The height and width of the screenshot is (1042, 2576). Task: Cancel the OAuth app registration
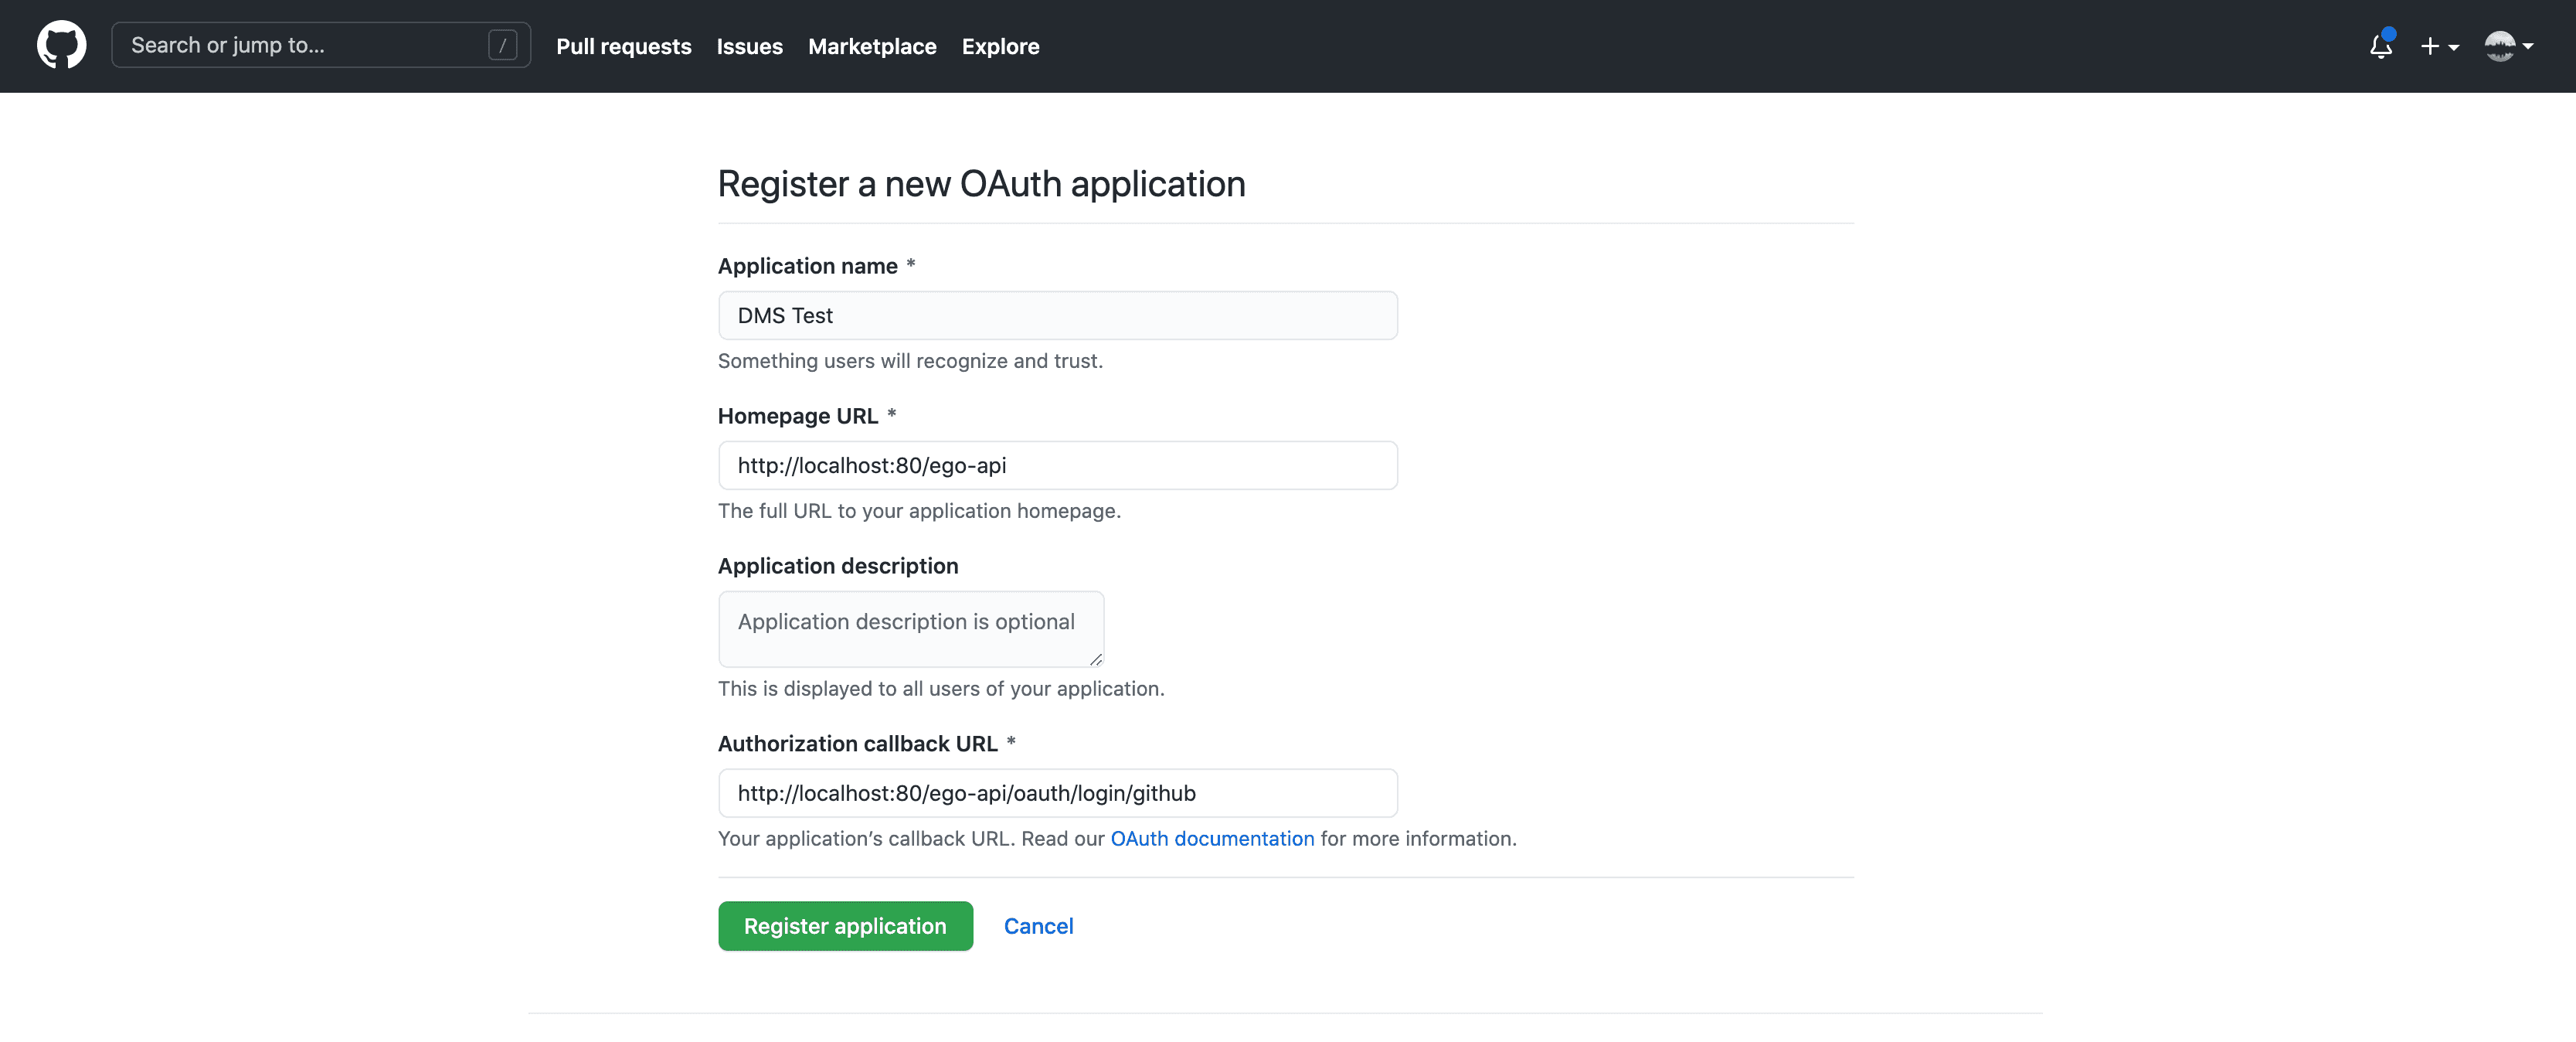(1038, 926)
